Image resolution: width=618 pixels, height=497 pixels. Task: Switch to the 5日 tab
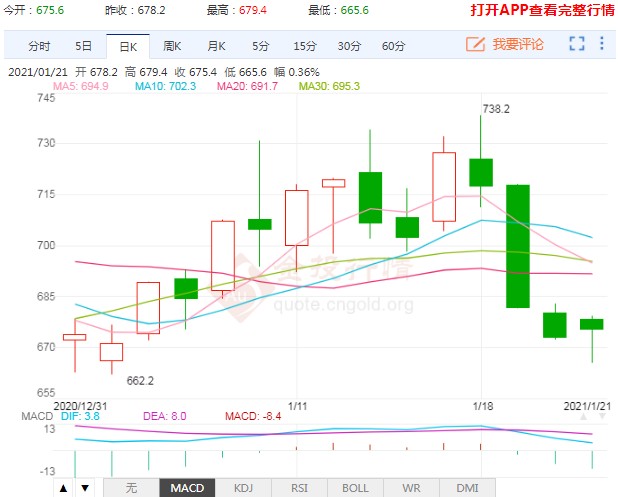coord(84,46)
